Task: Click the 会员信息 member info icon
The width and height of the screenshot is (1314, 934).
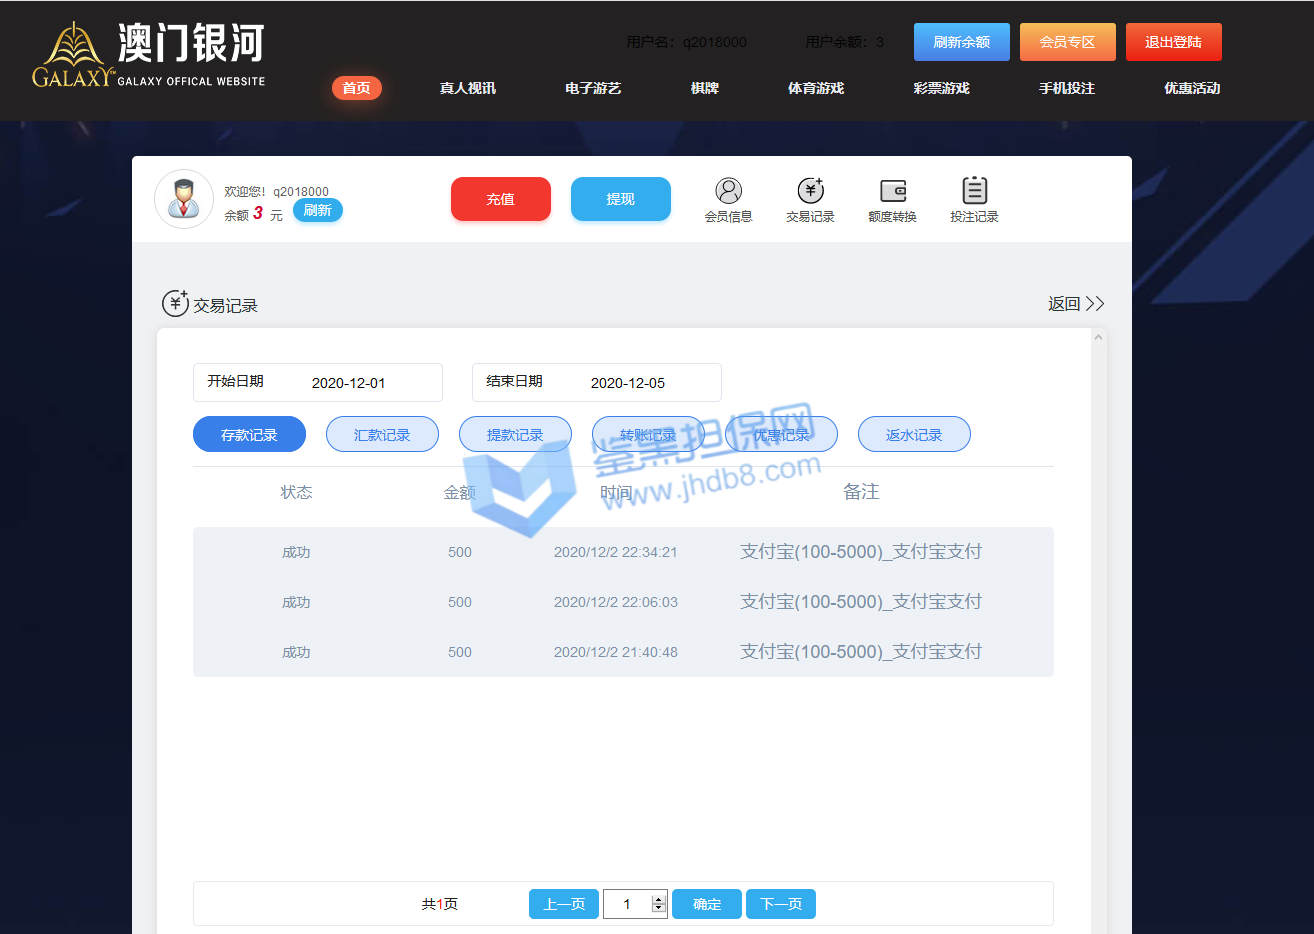Action: [728, 191]
